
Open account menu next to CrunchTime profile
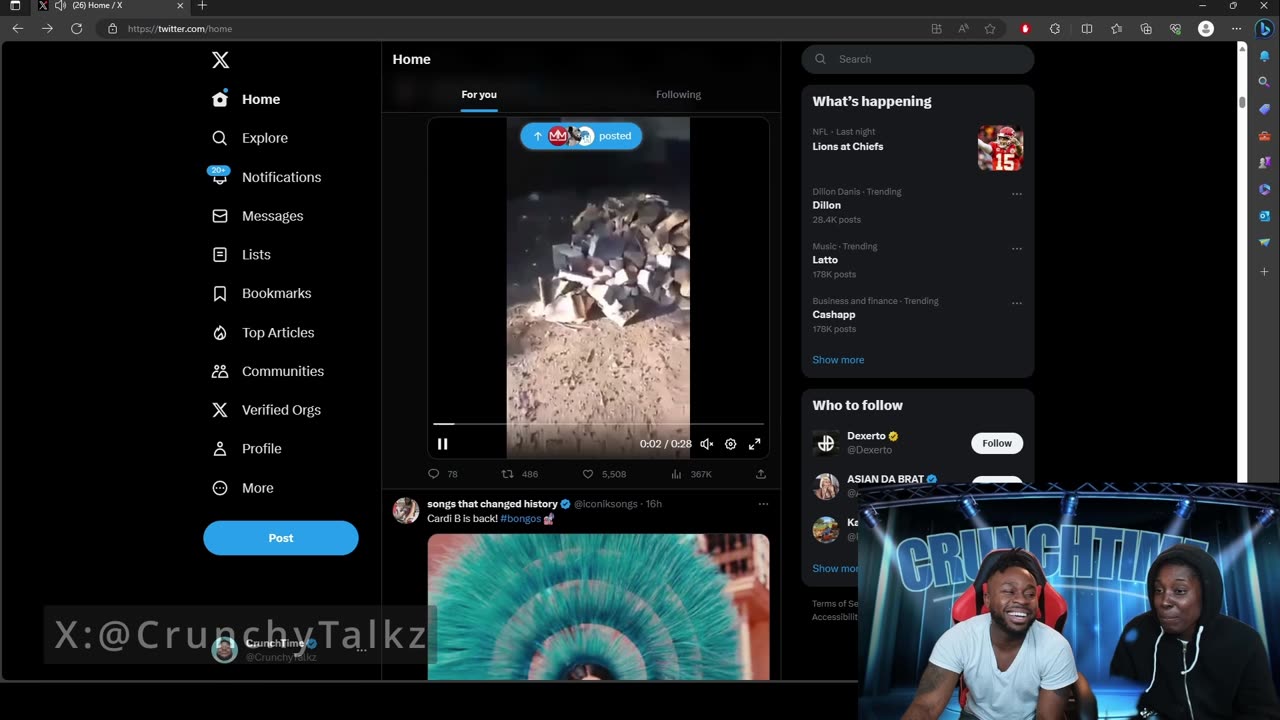pyautogui.click(x=362, y=649)
